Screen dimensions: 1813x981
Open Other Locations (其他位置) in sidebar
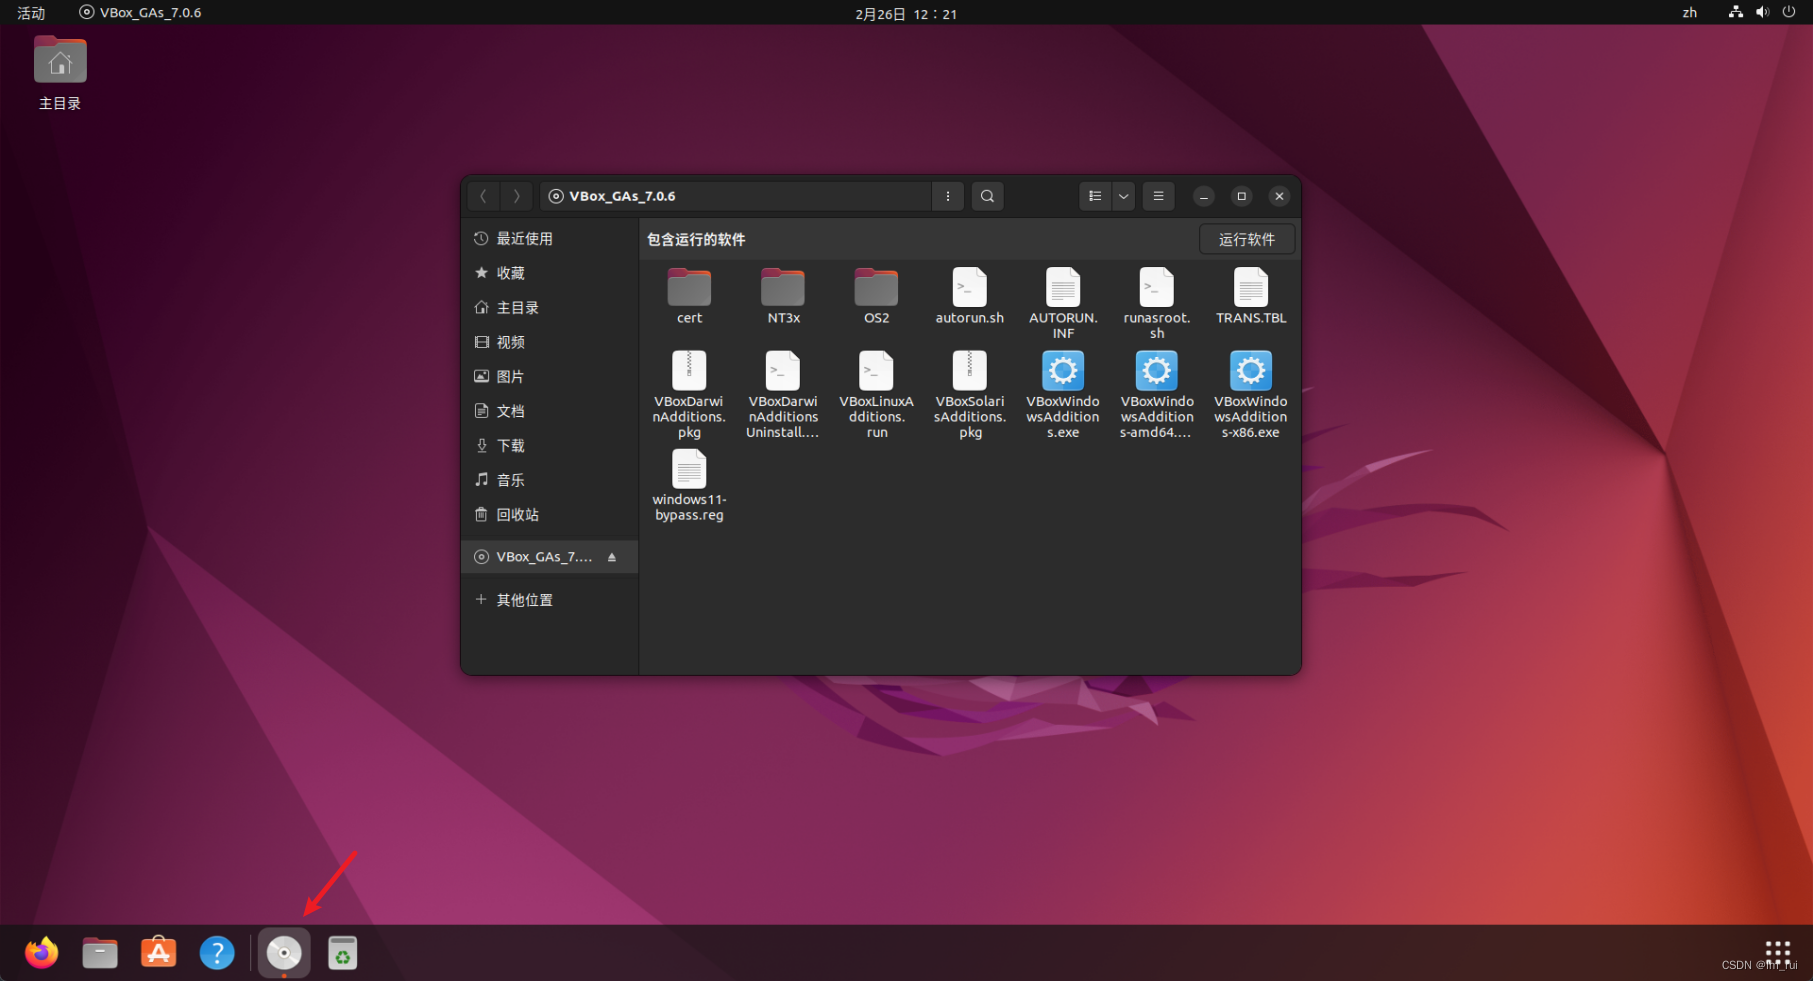(549, 599)
